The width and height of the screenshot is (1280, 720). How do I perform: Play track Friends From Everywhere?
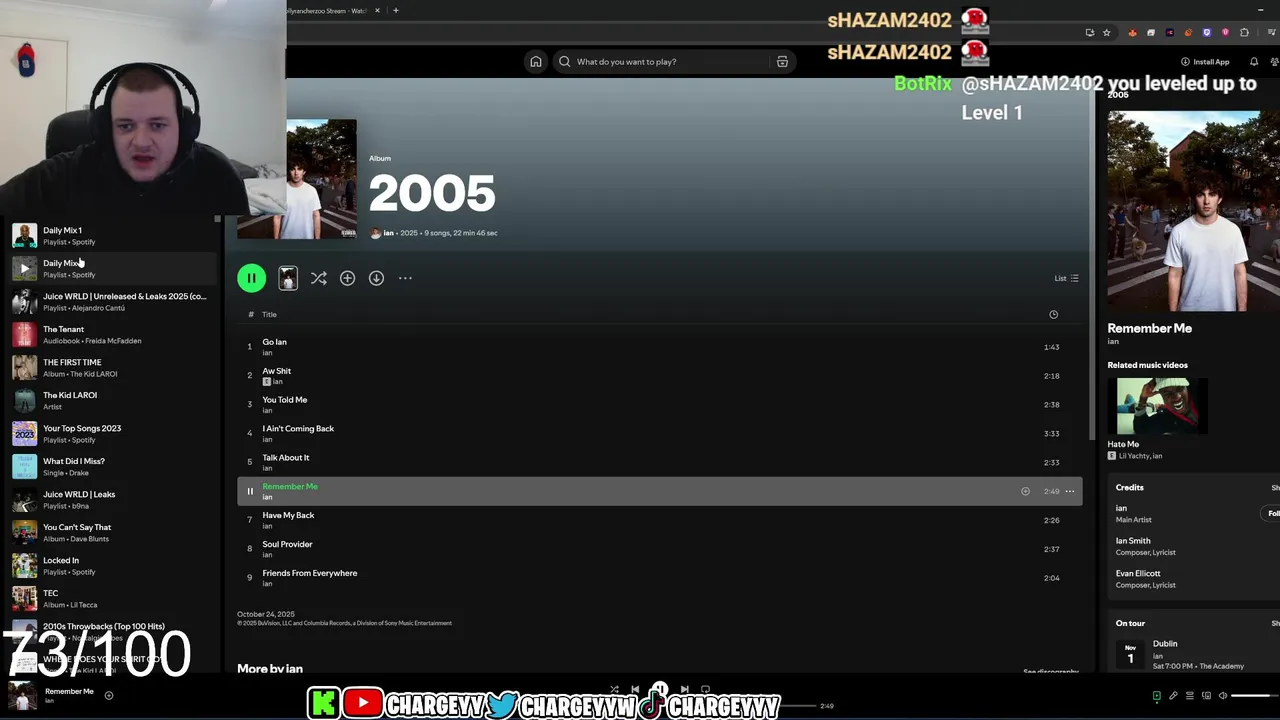660,578
